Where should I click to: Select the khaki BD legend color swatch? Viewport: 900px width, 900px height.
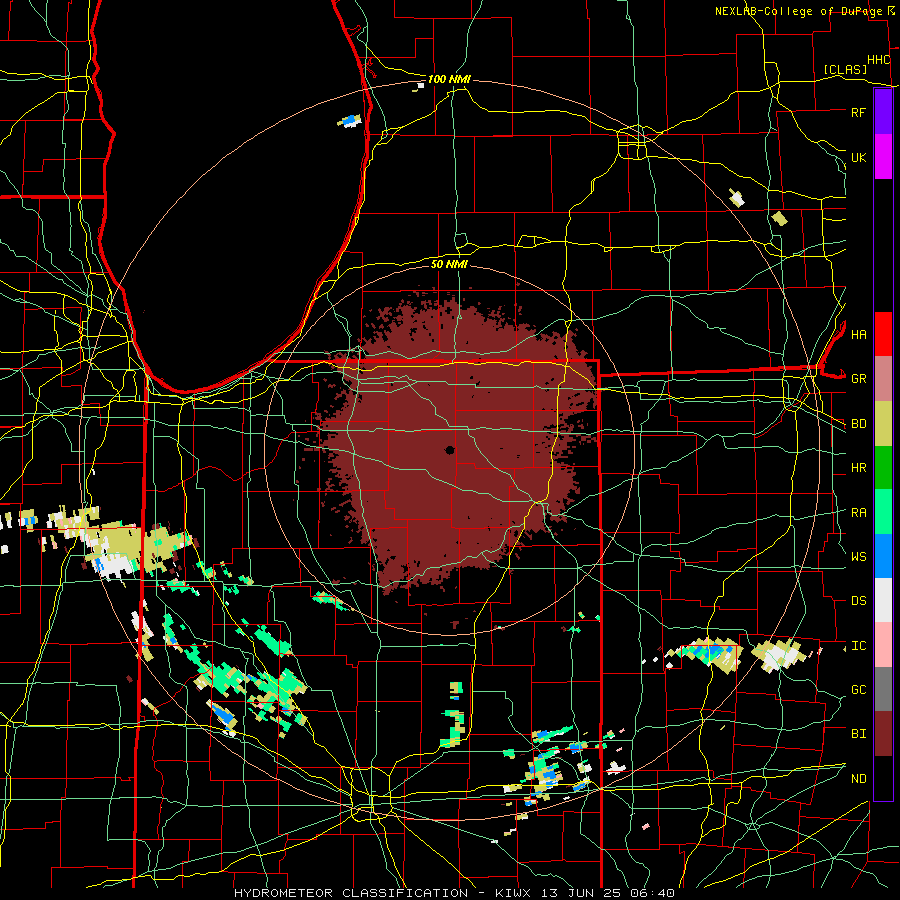click(883, 423)
